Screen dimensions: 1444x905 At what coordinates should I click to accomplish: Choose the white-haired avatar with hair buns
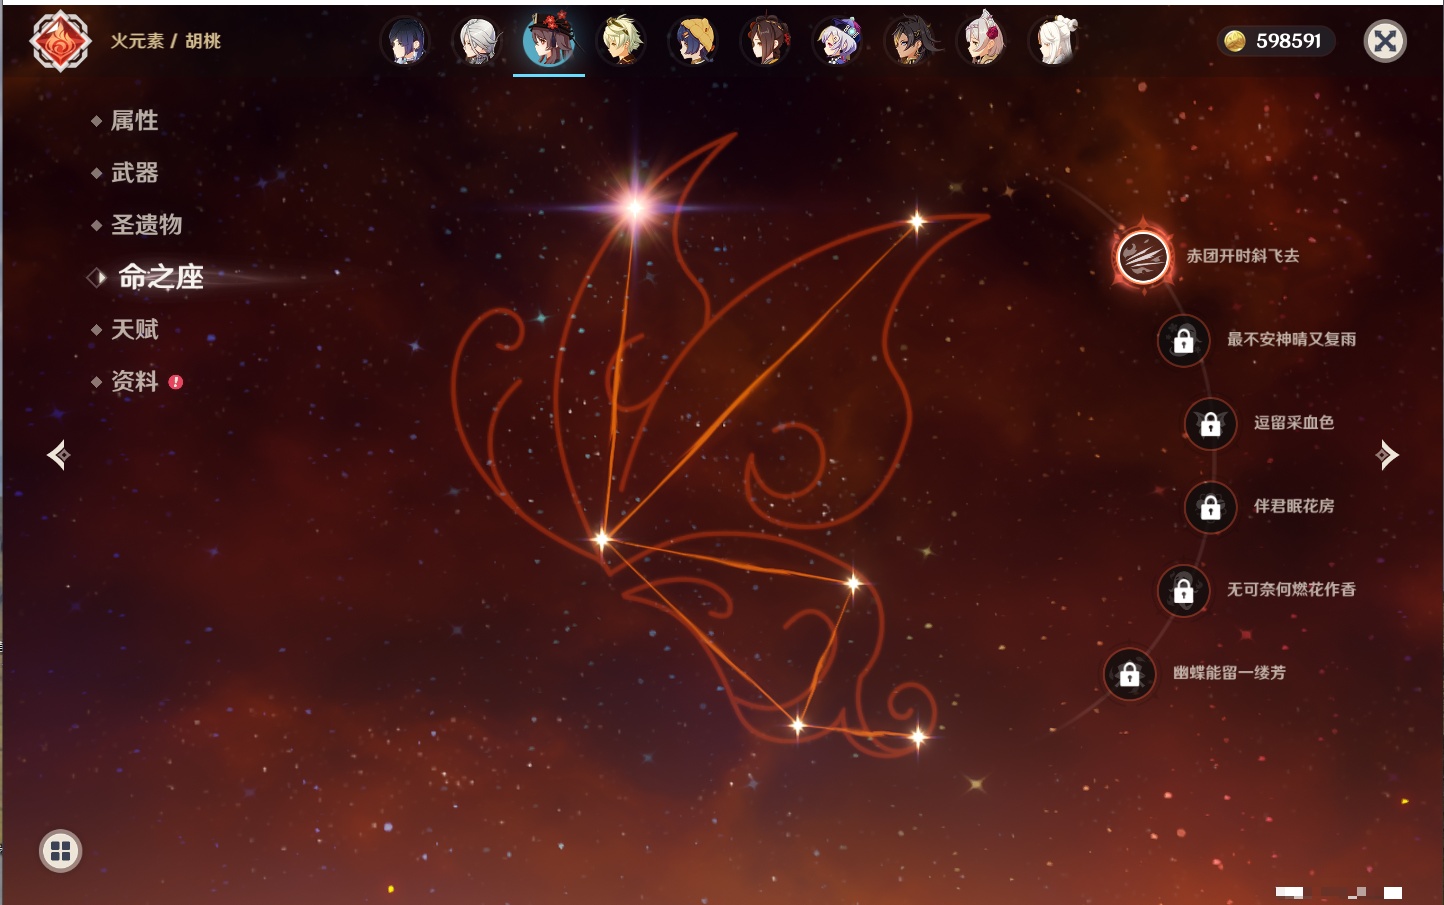coord(1054,42)
